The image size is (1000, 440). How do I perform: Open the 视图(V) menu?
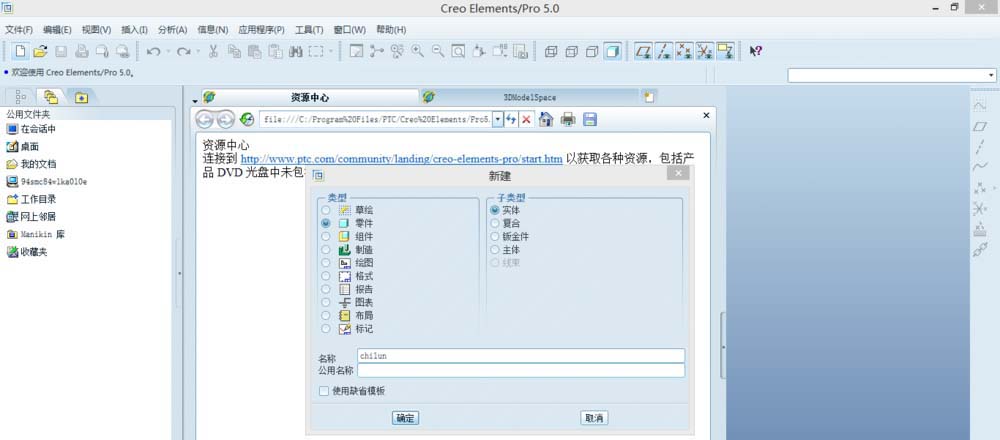click(x=96, y=29)
